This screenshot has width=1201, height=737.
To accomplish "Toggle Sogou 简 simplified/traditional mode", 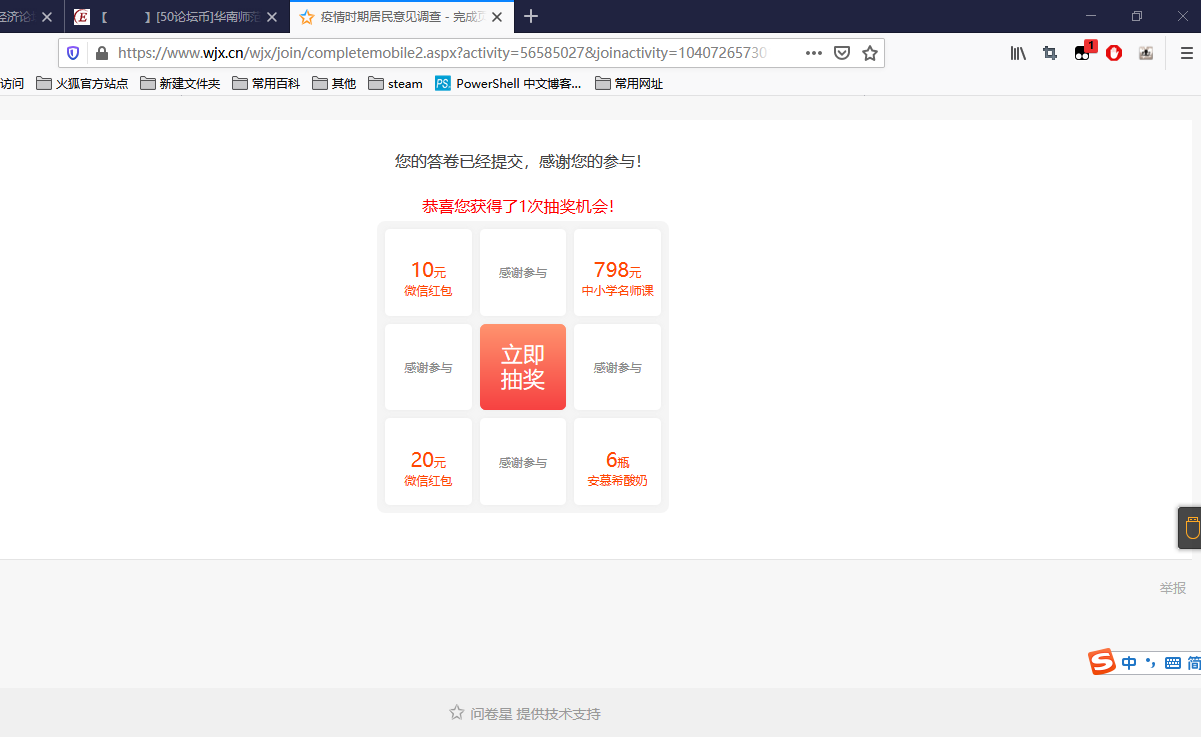I will pos(1194,663).
